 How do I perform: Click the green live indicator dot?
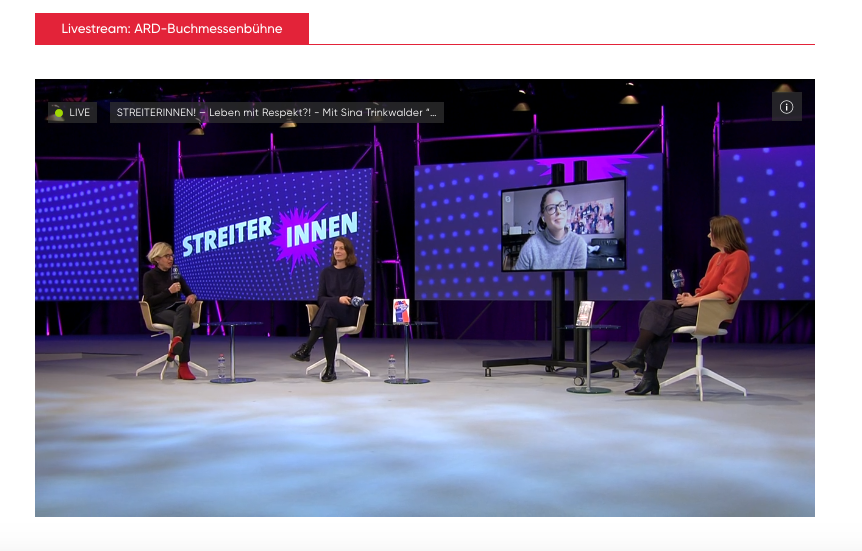pyautogui.click(x=59, y=113)
